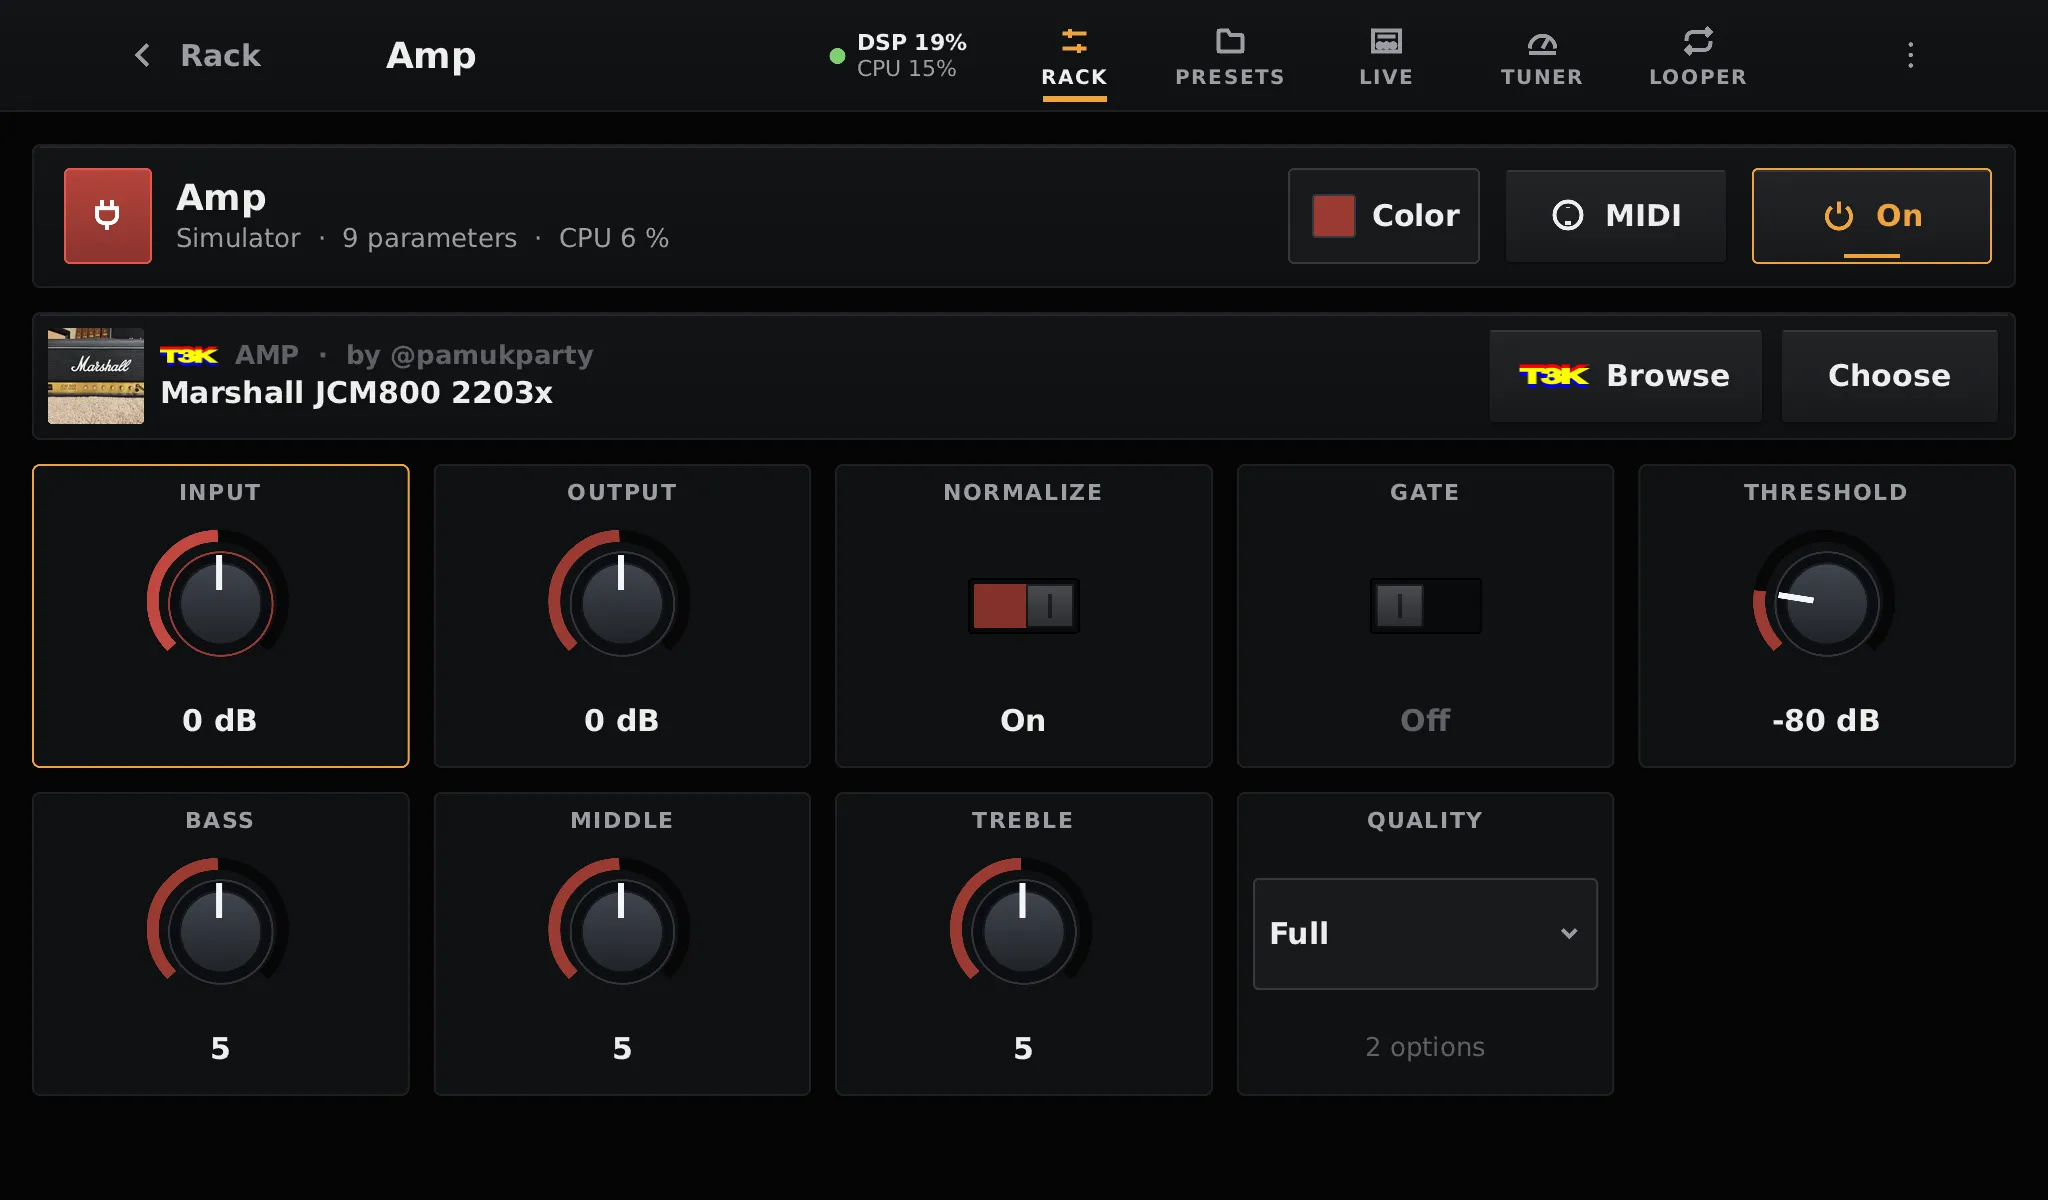
Task: Toggle the NORMALIZE switch
Action: 1023,605
